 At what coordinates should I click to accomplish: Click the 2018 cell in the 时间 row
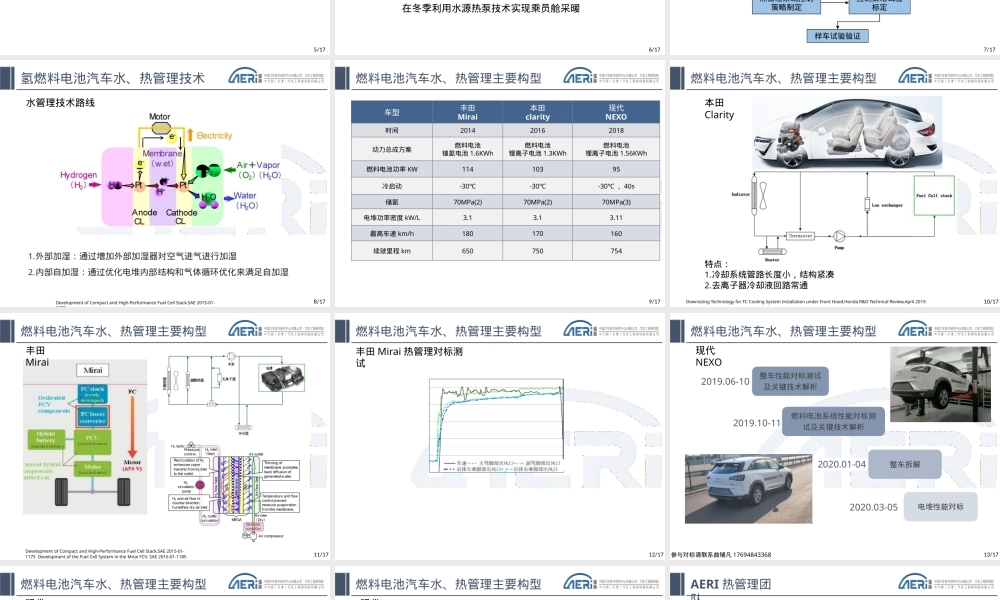[x=616, y=130]
